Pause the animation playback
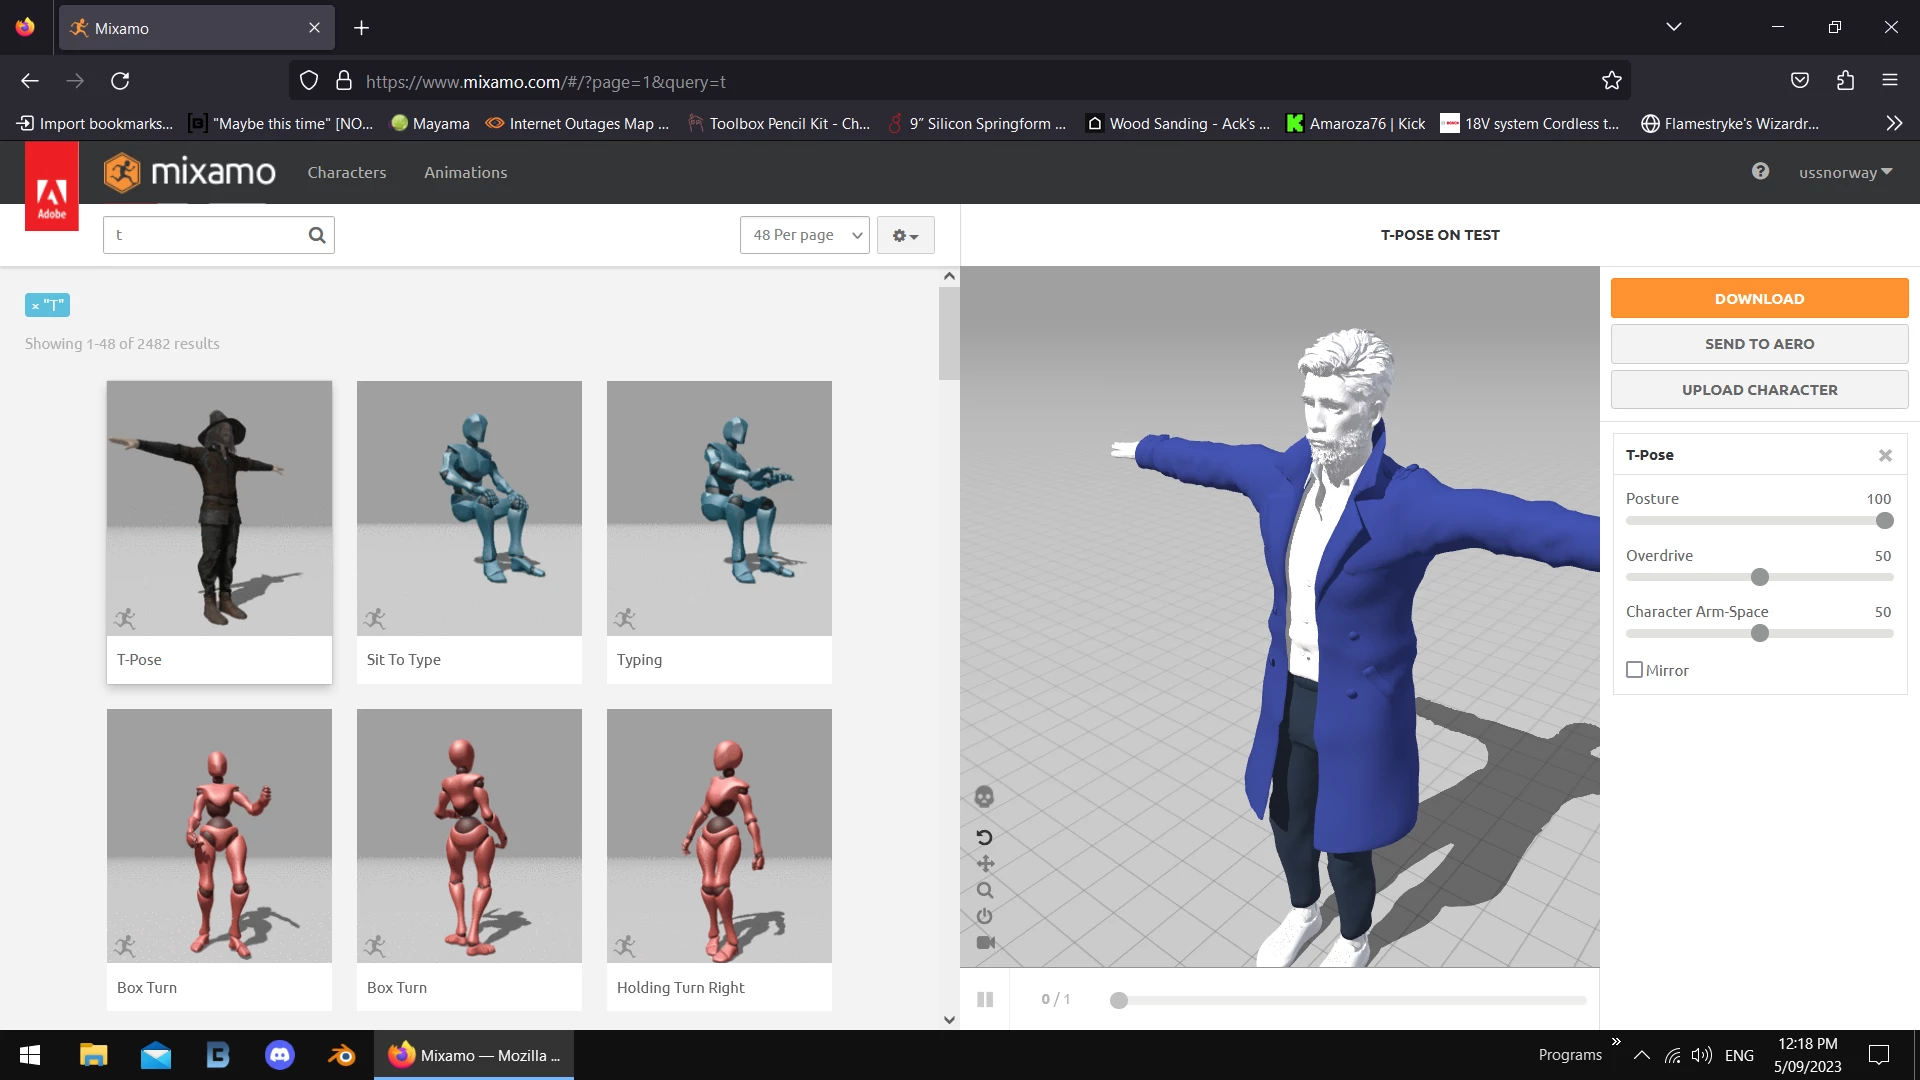This screenshot has height=1080, width=1920. (985, 999)
